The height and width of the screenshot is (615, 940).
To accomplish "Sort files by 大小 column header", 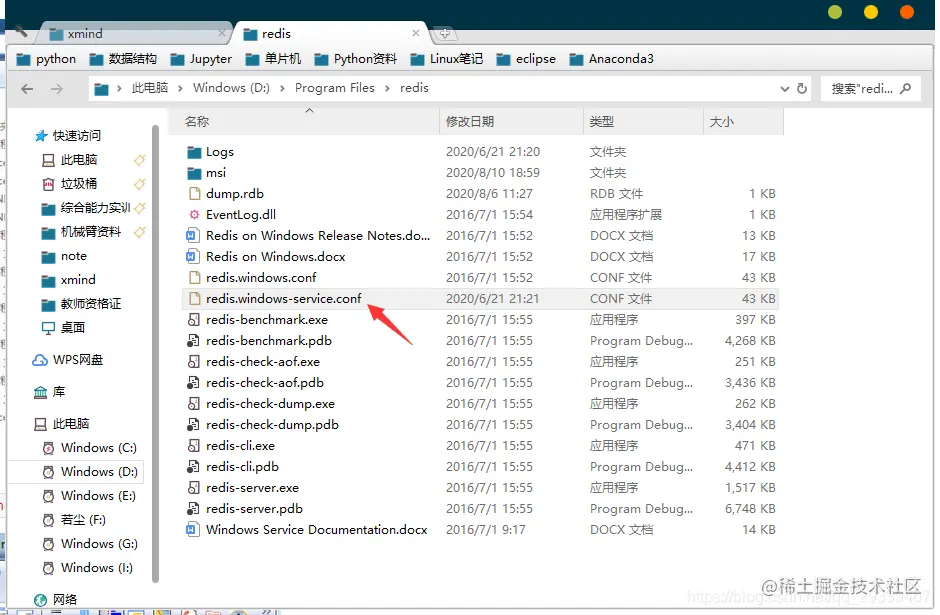I will [x=743, y=122].
